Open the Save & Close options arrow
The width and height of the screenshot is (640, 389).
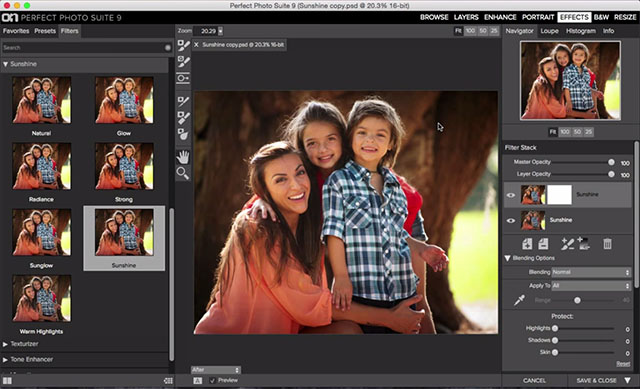pos(628,380)
